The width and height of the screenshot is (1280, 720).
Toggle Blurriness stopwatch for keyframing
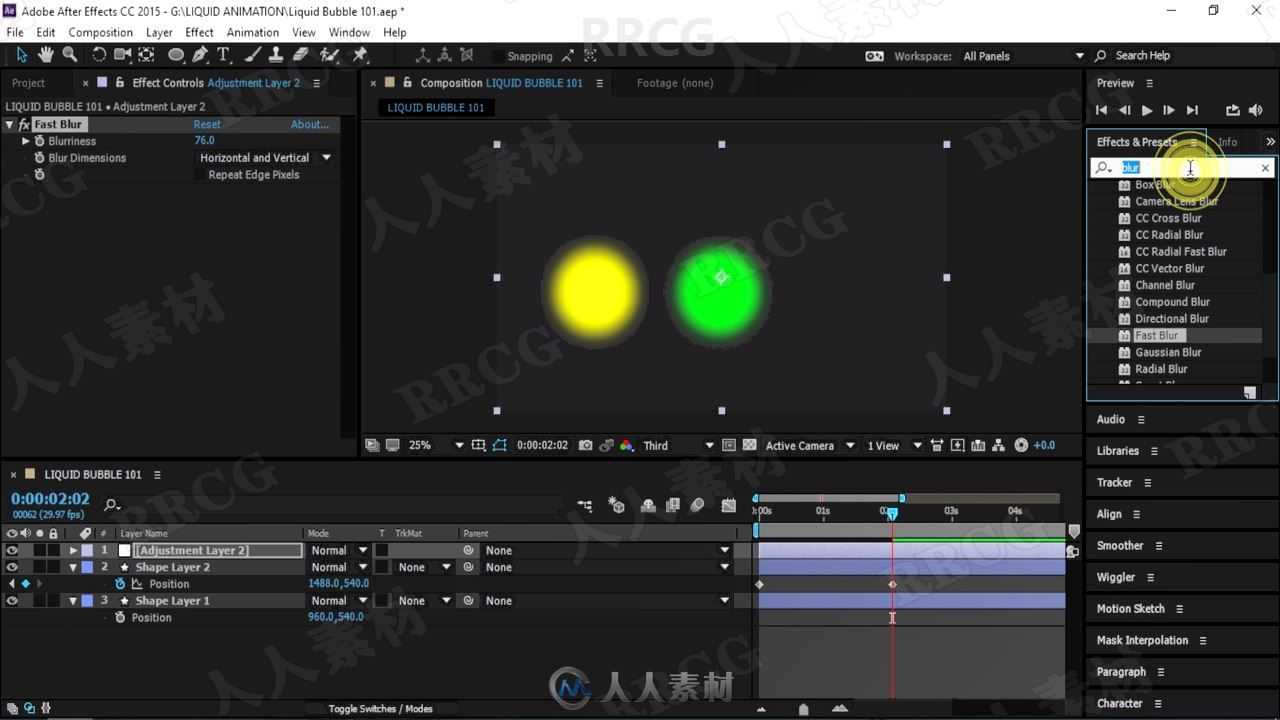click(39, 141)
